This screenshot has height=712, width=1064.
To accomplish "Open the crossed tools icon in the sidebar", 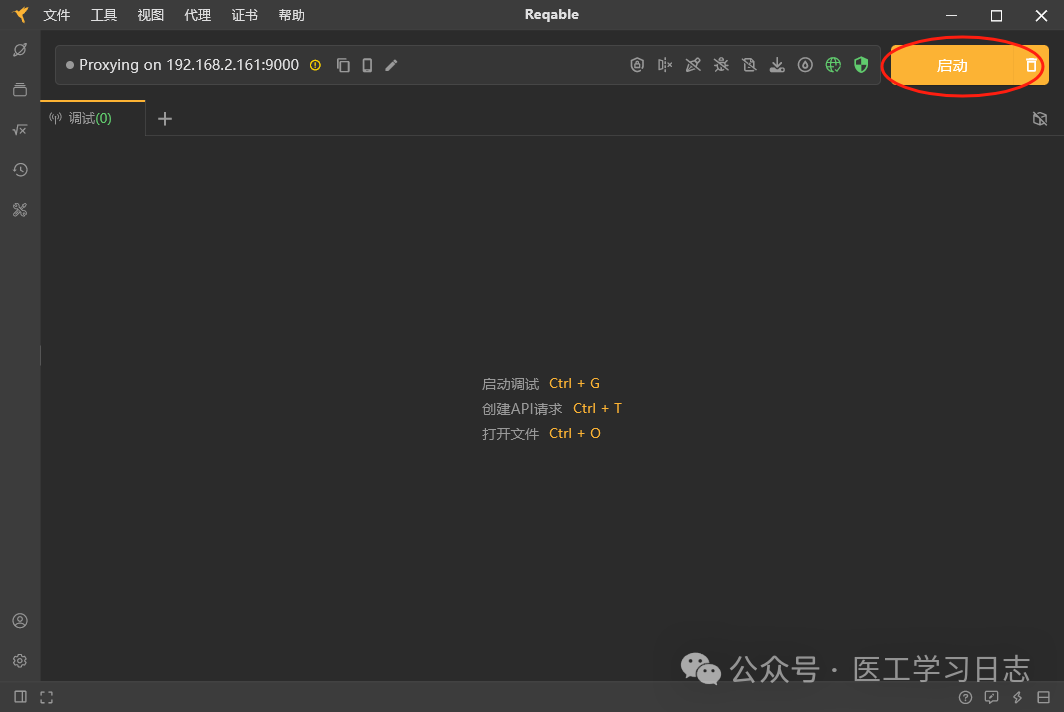I will (x=20, y=210).
